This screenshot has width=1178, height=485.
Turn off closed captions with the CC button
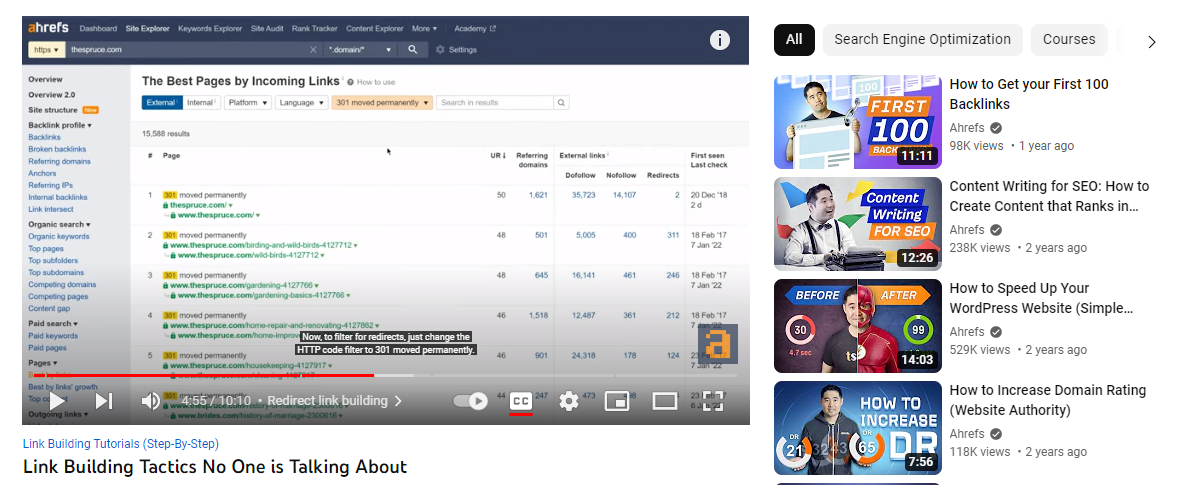pos(521,402)
